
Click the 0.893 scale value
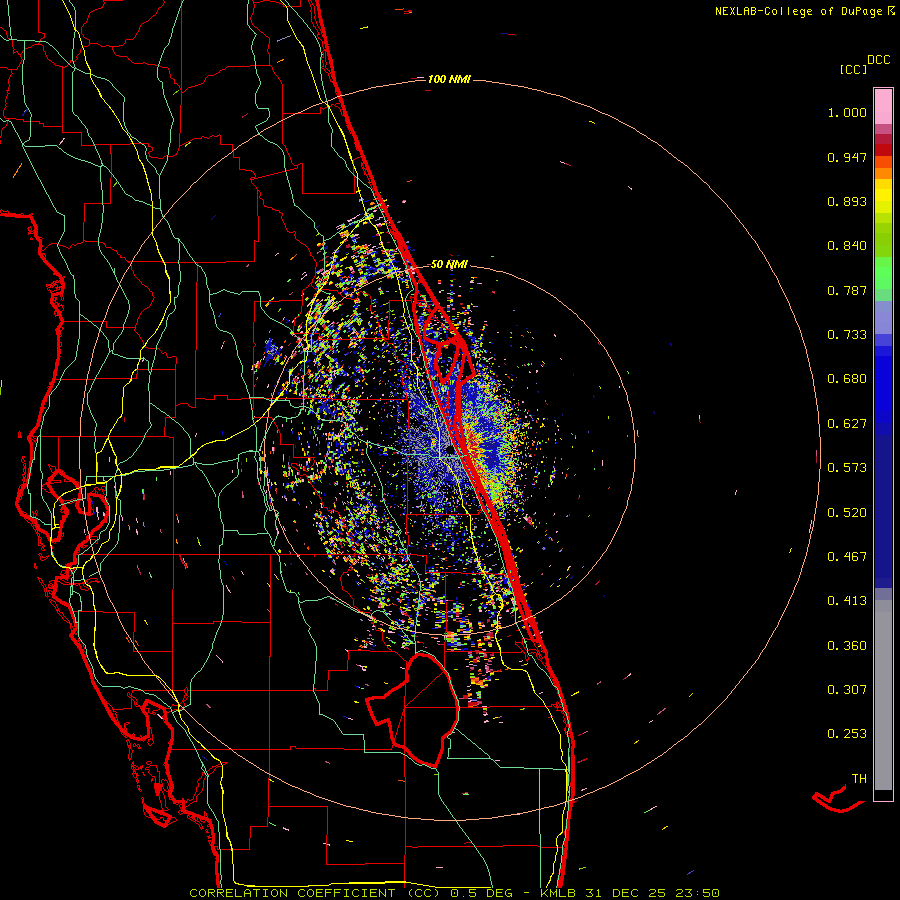(x=847, y=201)
